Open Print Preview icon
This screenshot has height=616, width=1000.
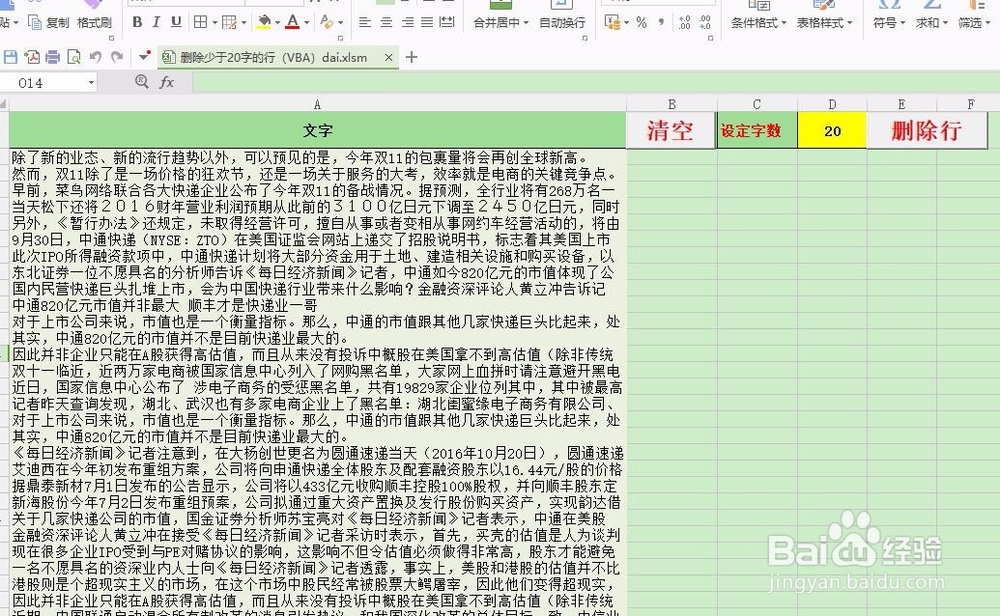coord(74,57)
